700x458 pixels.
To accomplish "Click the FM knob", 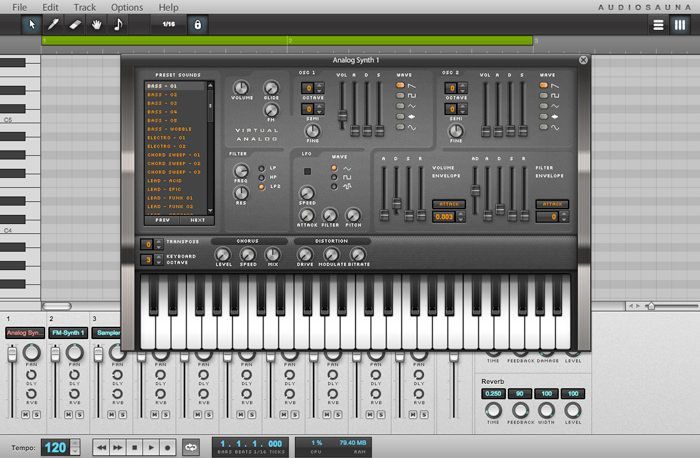I will (271, 110).
